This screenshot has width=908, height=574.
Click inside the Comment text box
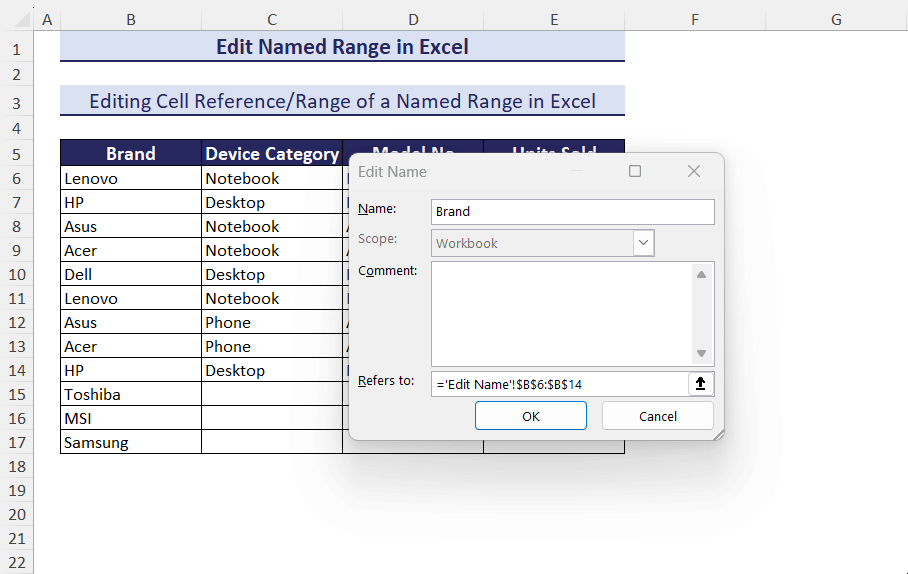(560, 313)
